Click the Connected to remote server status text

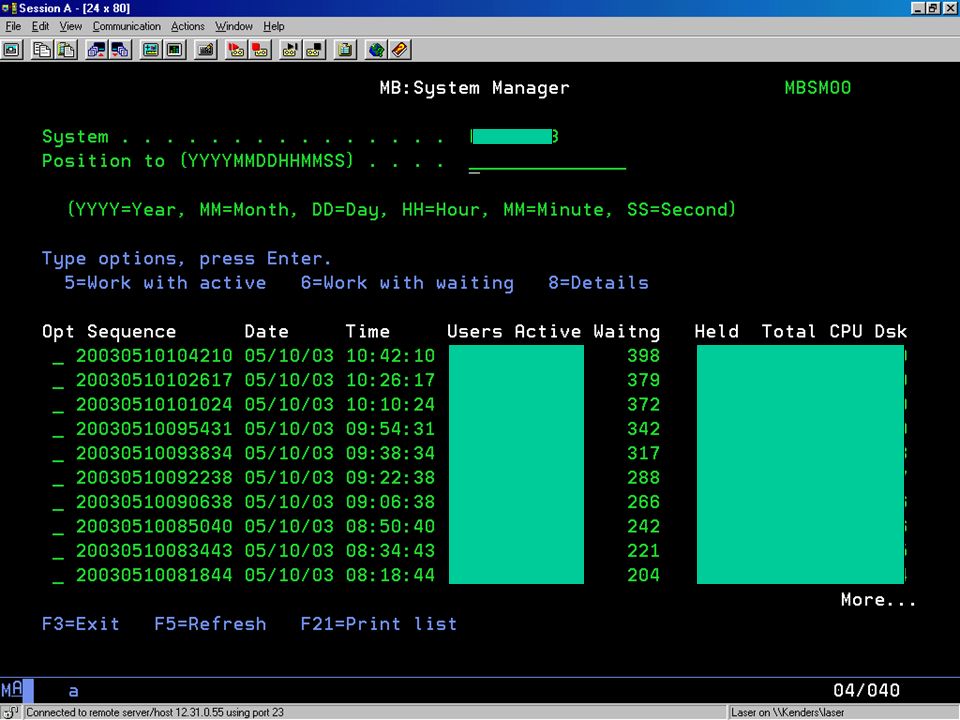[x=155, y=713]
